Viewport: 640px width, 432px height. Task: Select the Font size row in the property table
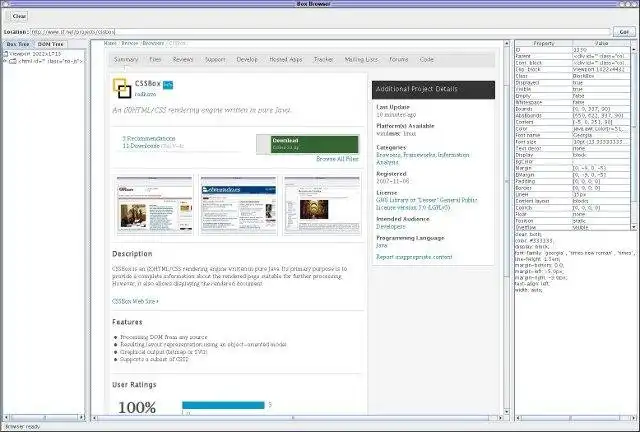click(573, 142)
